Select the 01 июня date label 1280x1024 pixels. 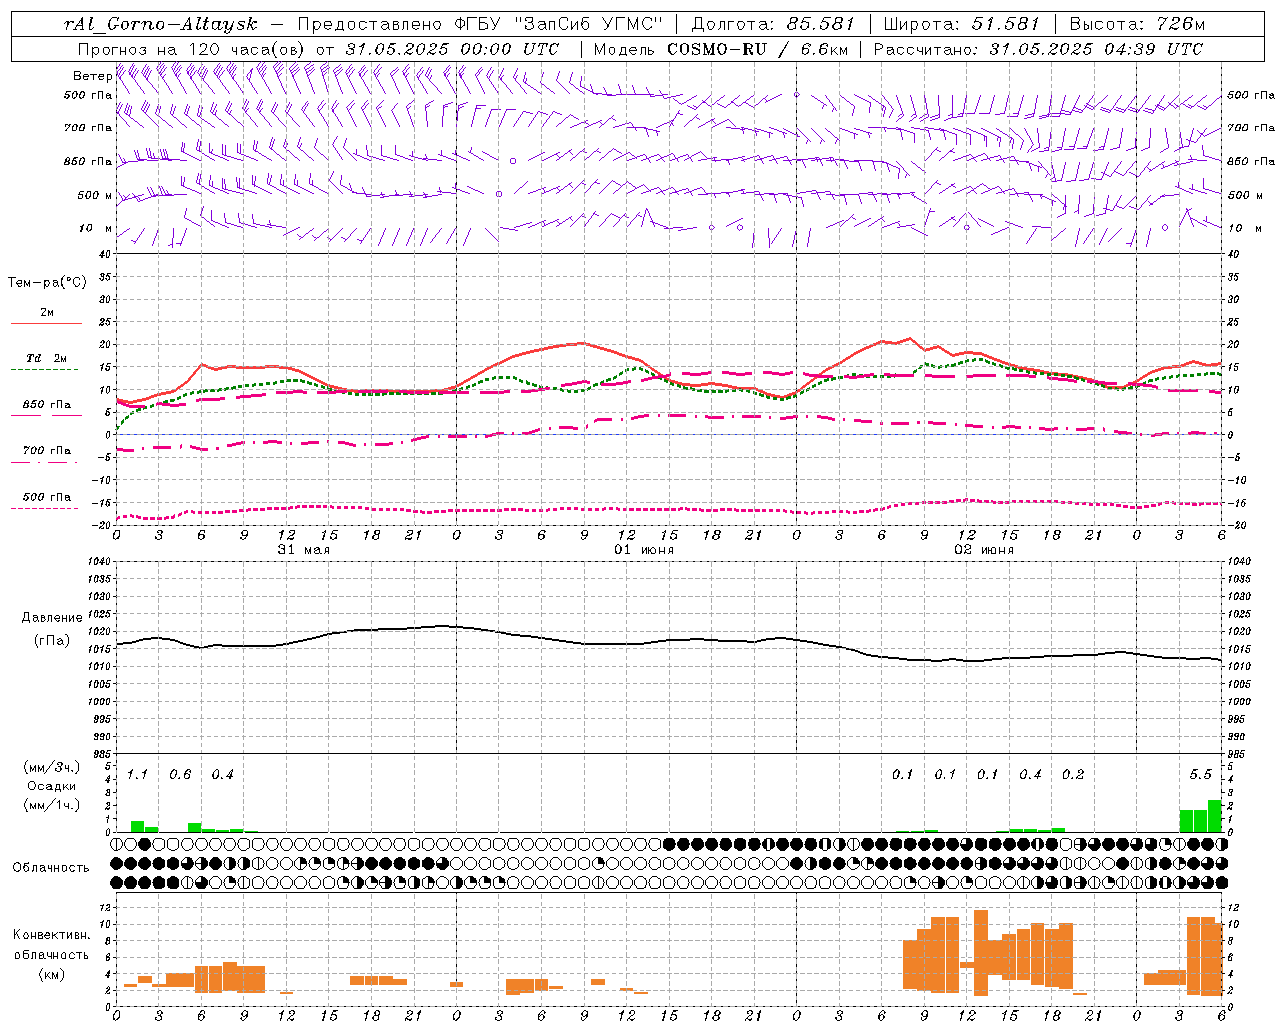(x=643, y=550)
